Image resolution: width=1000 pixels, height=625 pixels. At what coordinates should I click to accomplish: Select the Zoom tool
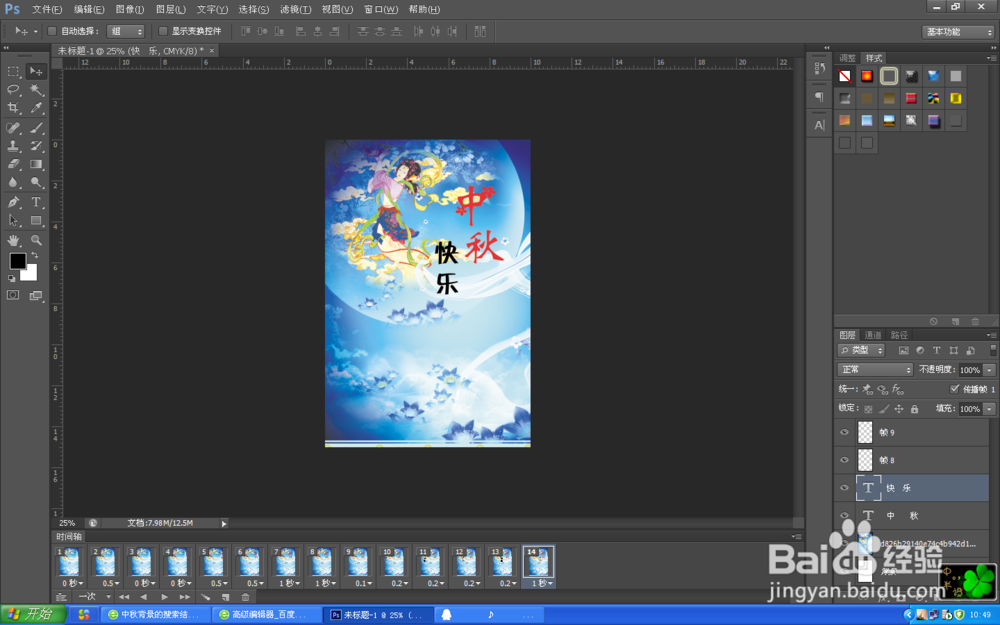36,240
